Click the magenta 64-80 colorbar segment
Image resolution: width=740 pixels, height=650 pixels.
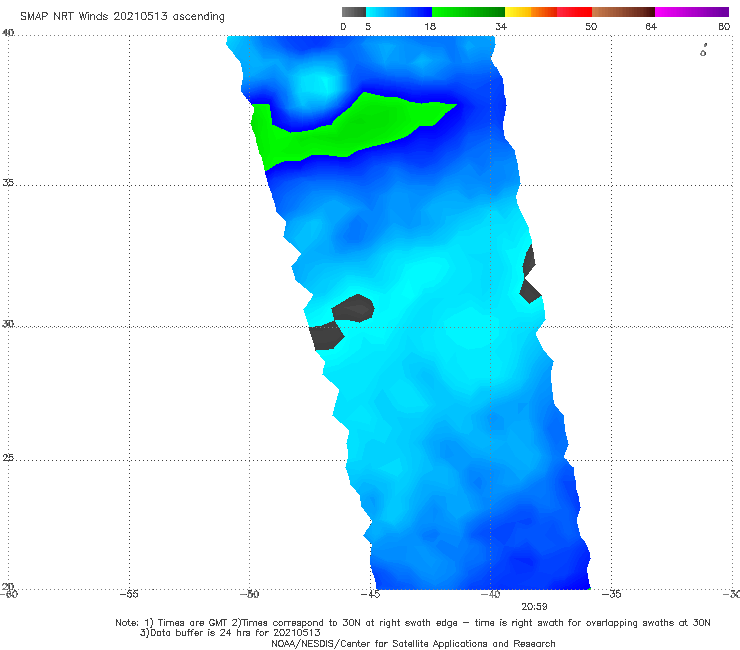[692, 12]
